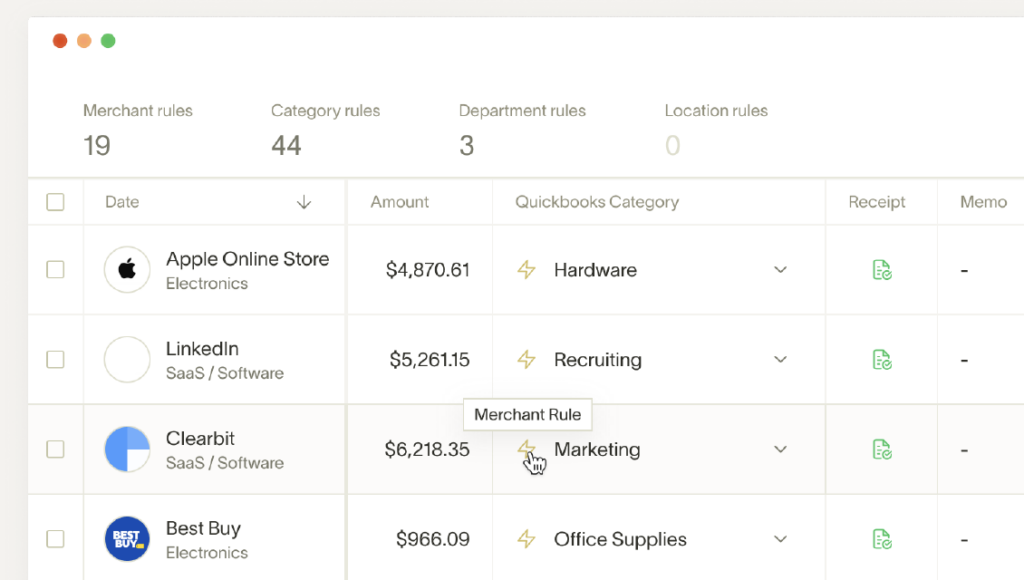The height and width of the screenshot is (580, 1024).
Task: Click the Clearbit blue logo icon
Action: pos(127,449)
